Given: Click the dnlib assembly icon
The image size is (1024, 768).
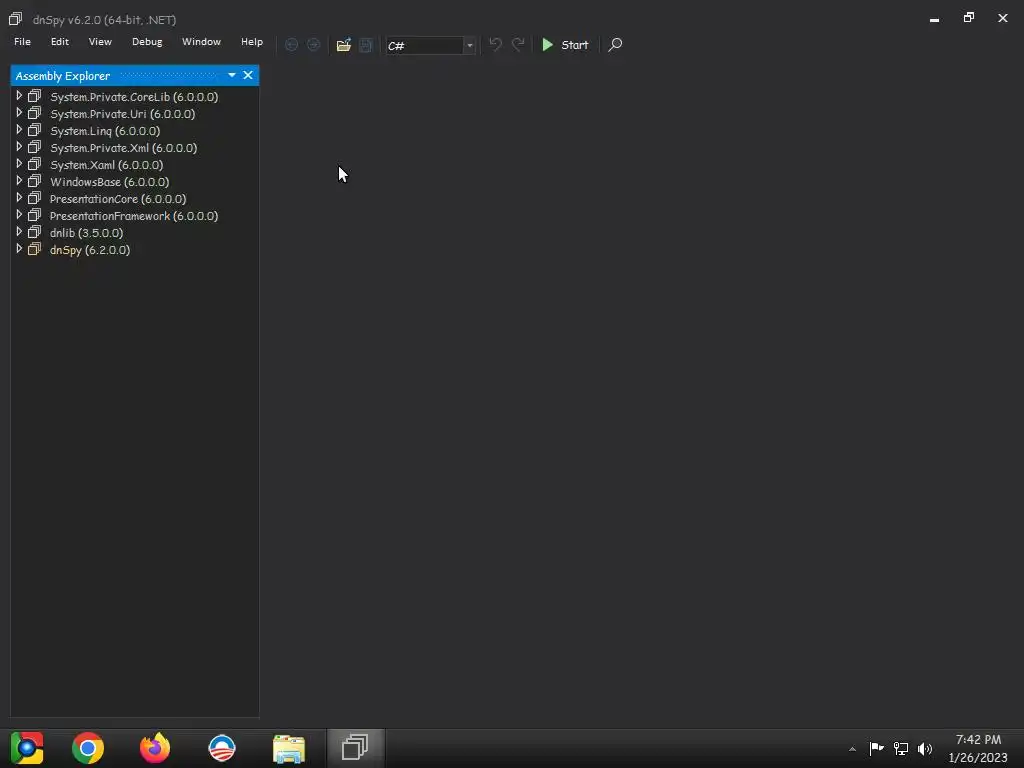Looking at the screenshot, I should pyautogui.click(x=35, y=232).
